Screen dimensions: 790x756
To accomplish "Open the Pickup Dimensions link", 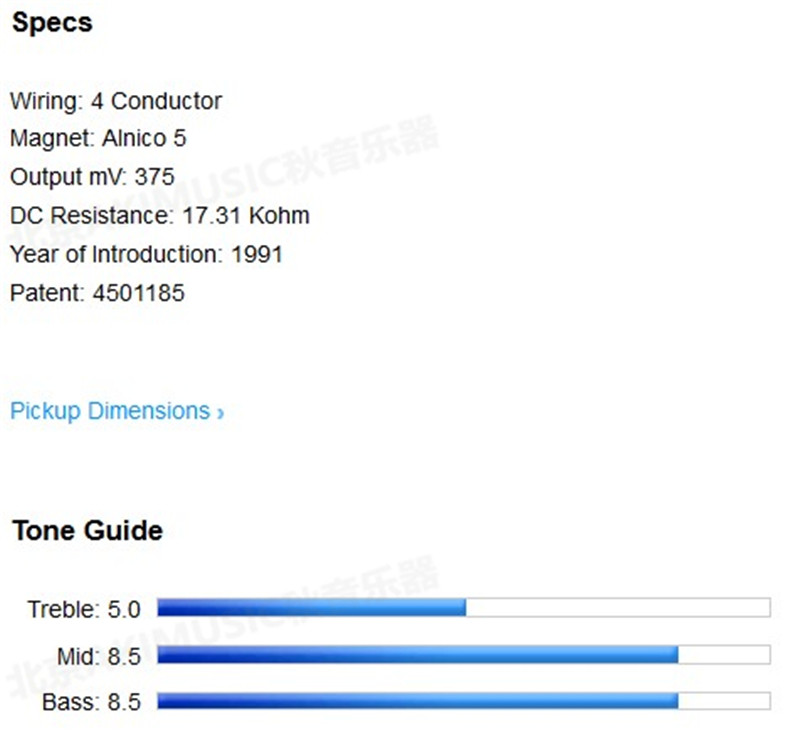I will [109, 411].
